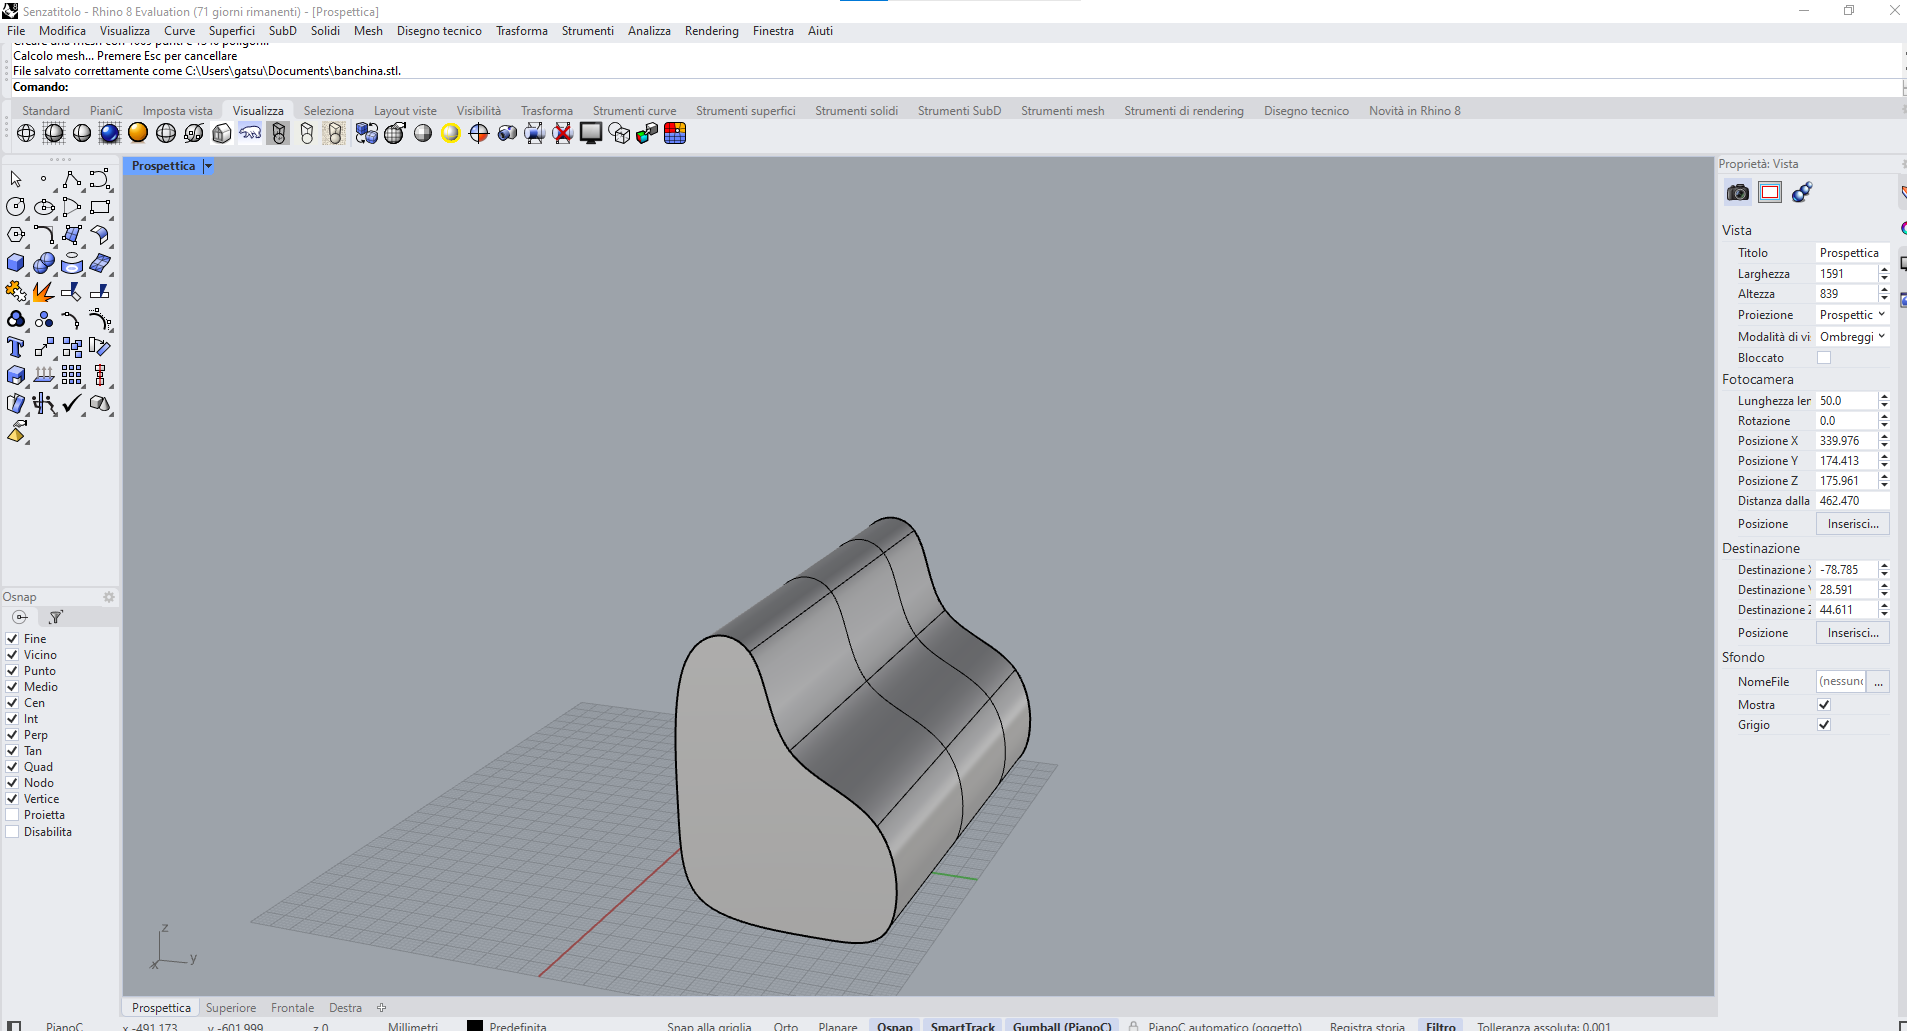Click the black monitor icon in toolbar
The width and height of the screenshot is (1907, 1031).
(x=591, y=133)
